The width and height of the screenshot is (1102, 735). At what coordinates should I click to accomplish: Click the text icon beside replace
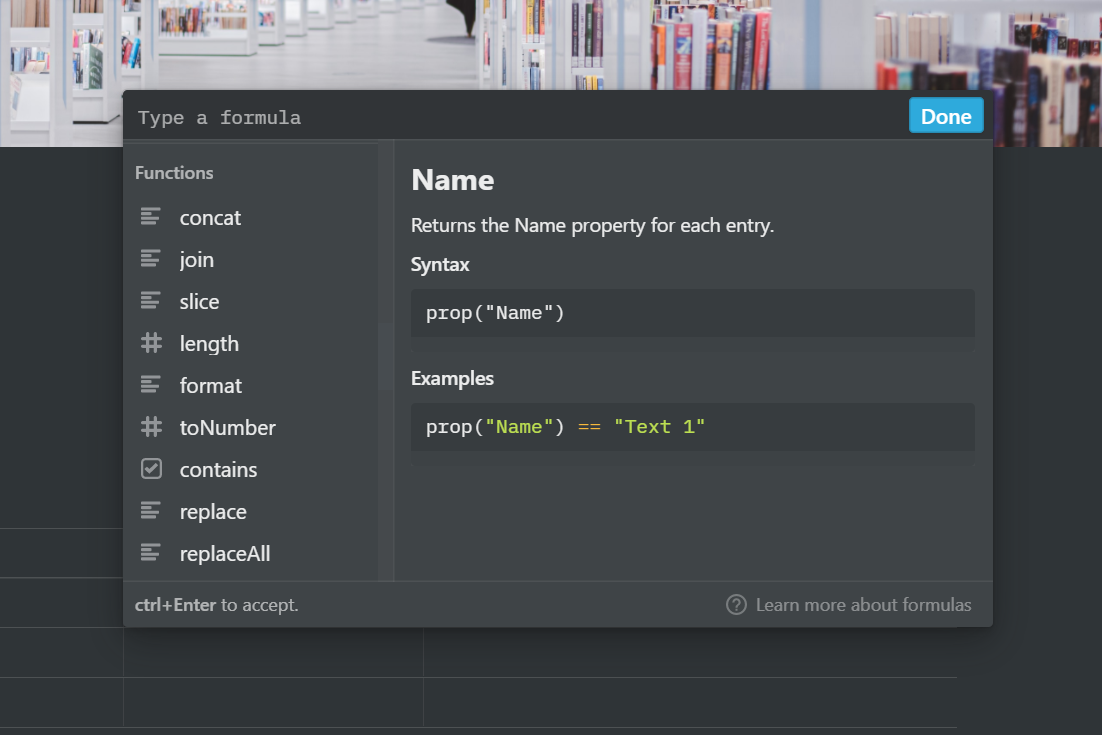click(x=150, y=510)
